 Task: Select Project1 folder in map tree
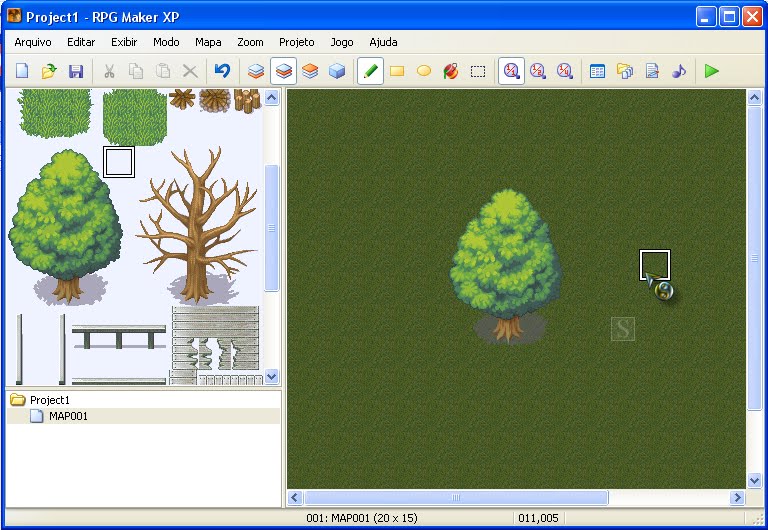coord(49,400)
